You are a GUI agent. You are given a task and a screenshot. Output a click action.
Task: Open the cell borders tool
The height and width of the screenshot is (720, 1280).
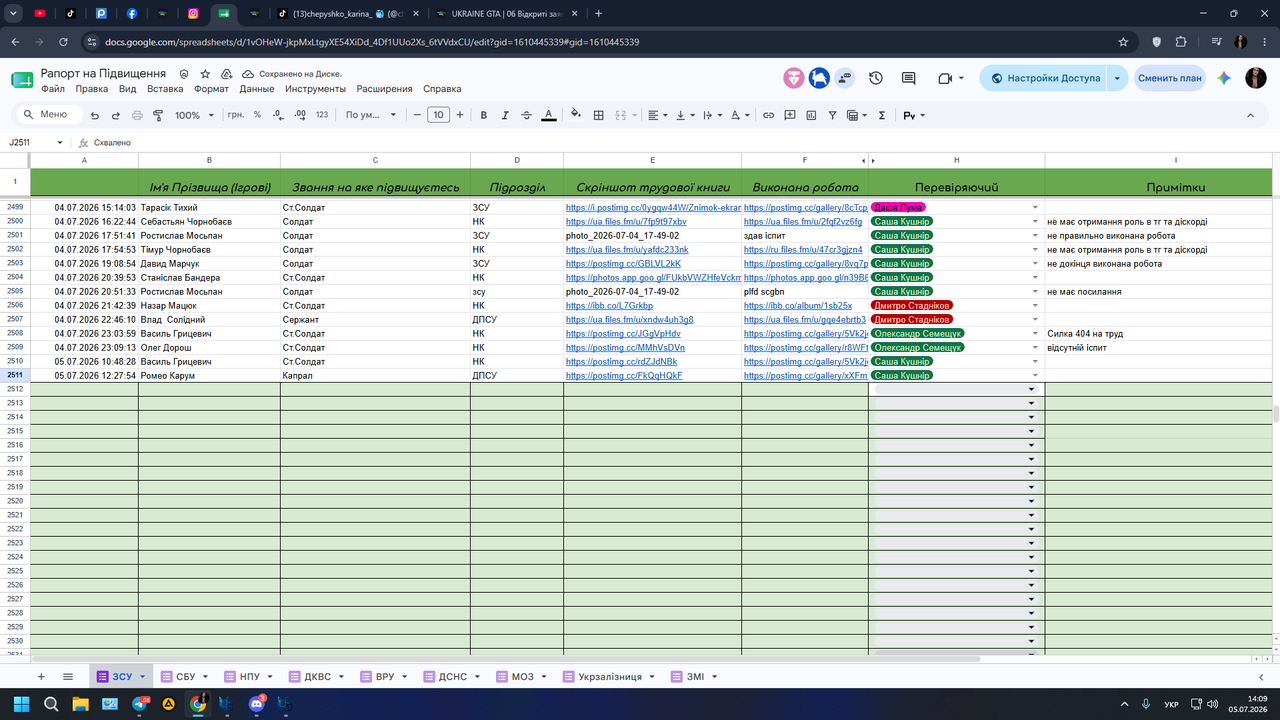(x=598, y=115)
